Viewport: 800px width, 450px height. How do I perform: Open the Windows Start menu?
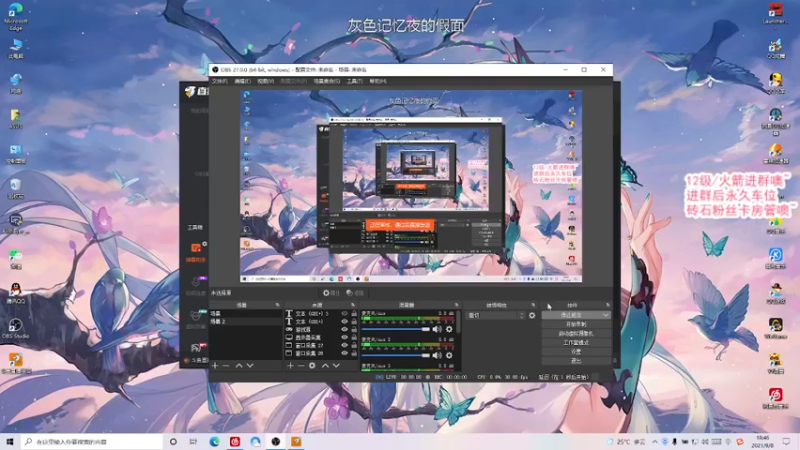[9, 441]
